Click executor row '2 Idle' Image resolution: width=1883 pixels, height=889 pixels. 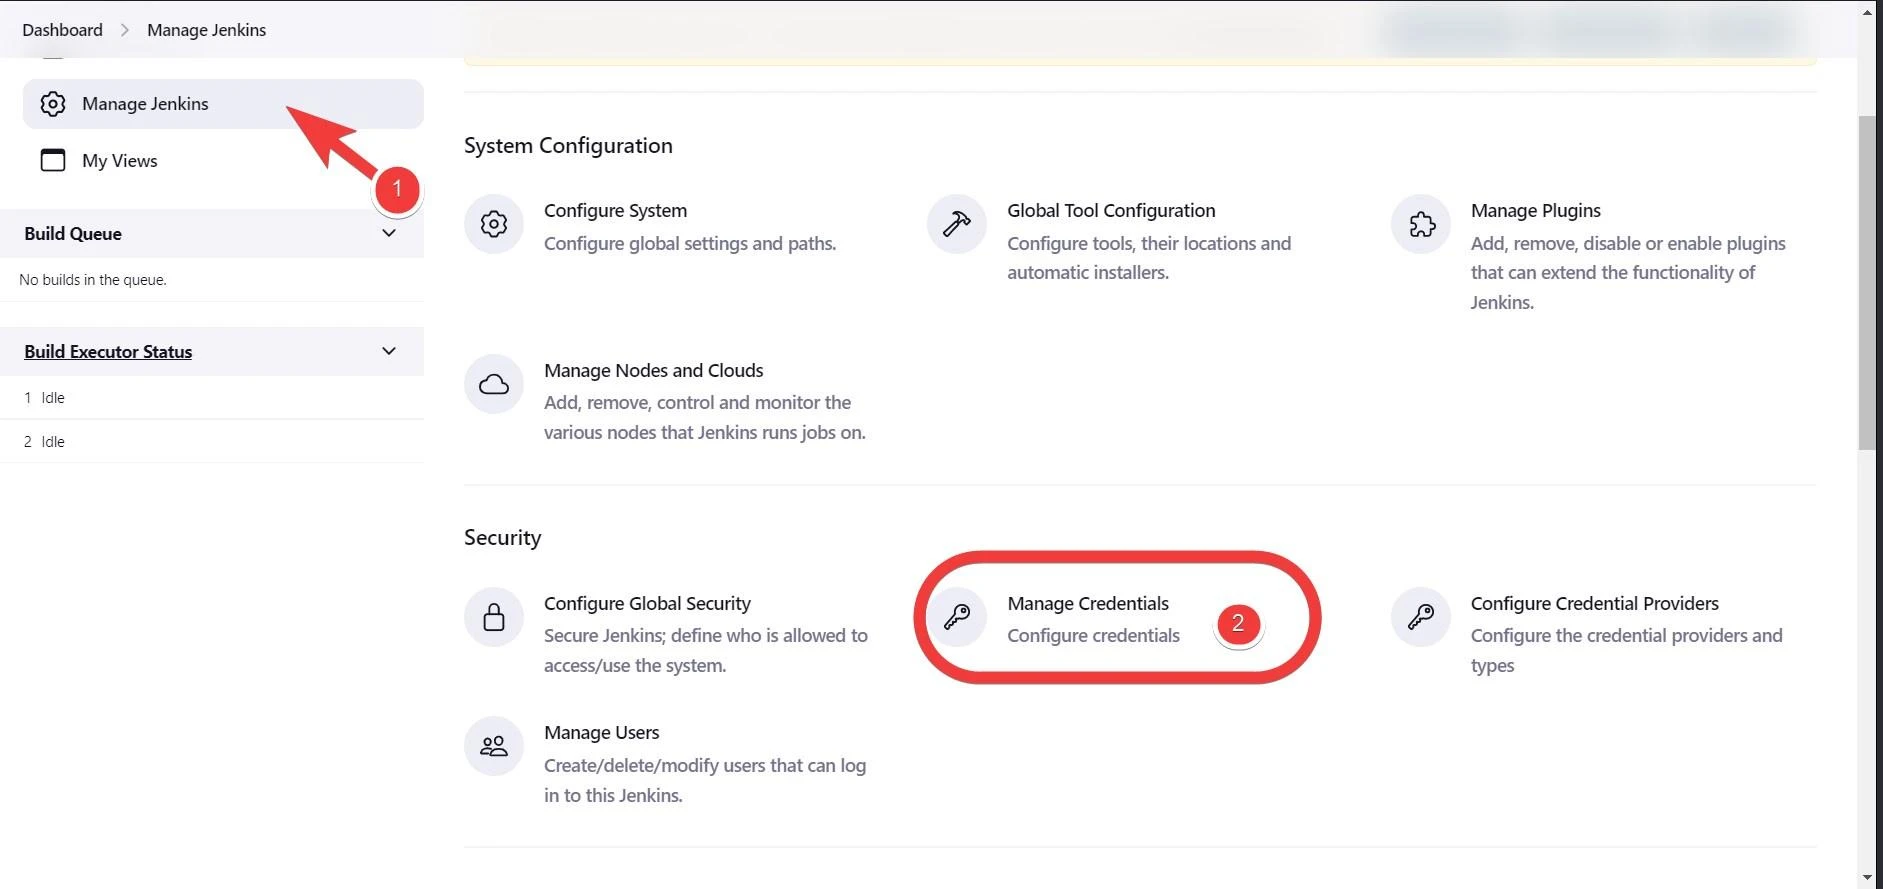[212, 441]
